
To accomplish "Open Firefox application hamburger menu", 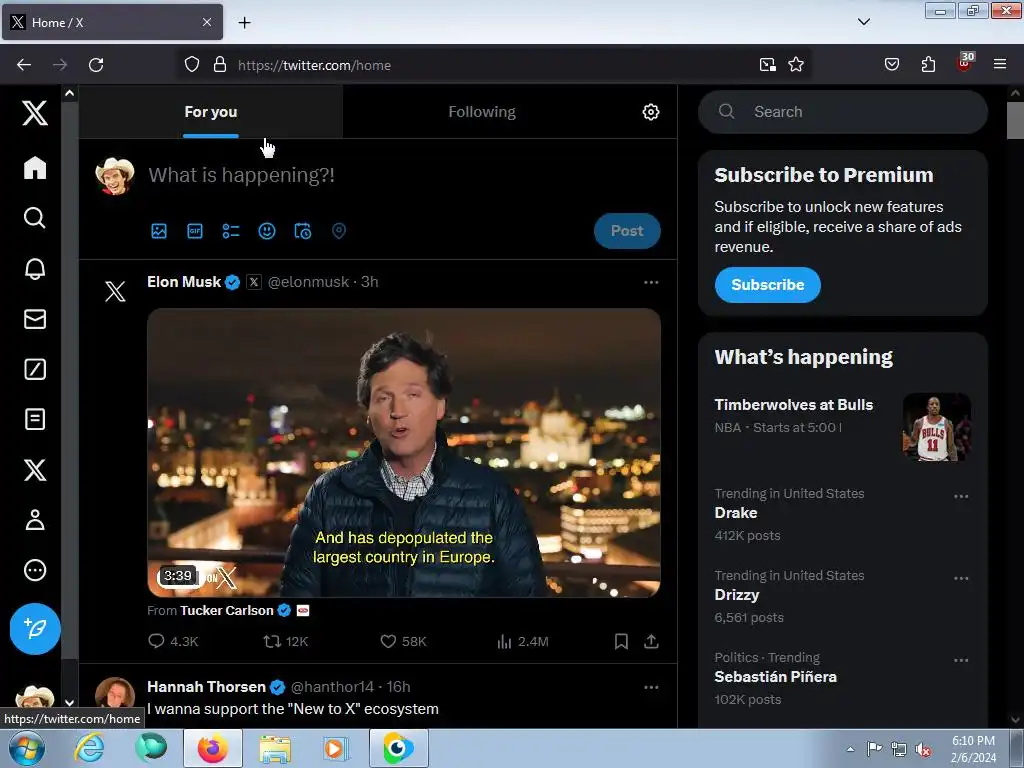I will coord(1000,64).
